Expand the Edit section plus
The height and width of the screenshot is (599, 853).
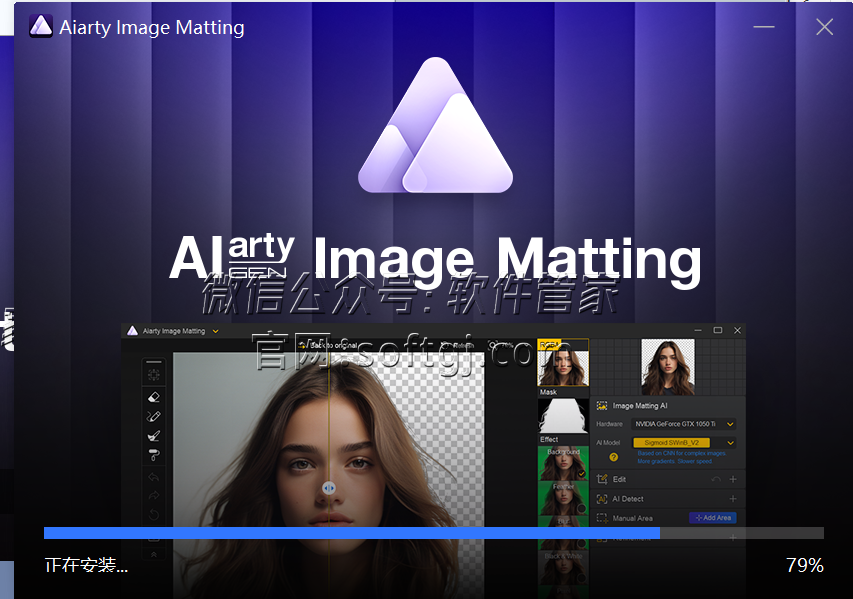tap(732, 479)
